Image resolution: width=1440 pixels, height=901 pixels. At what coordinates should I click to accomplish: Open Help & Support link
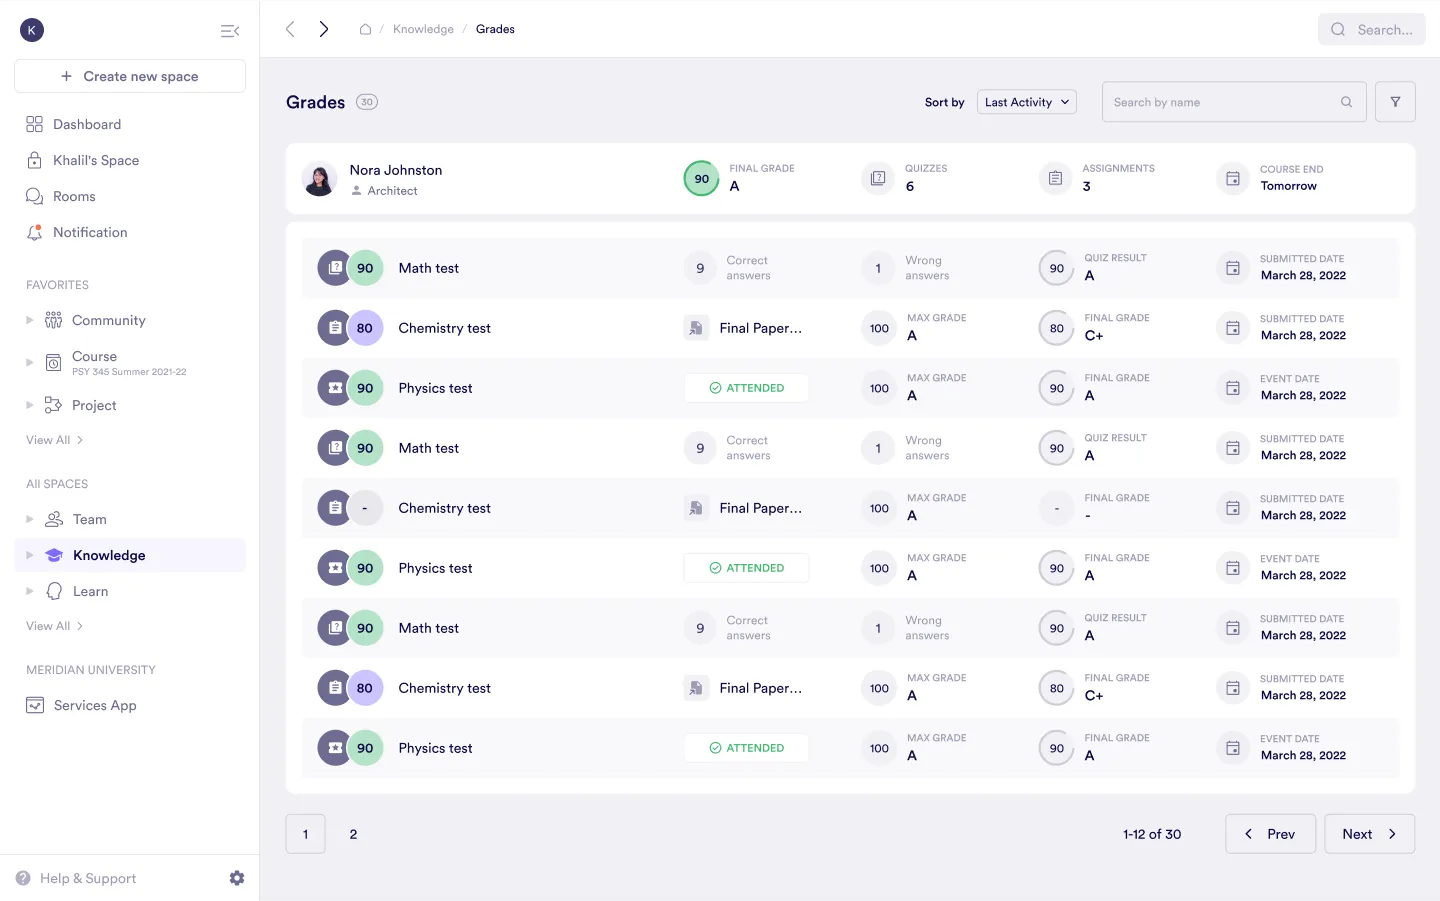point(88,878)
